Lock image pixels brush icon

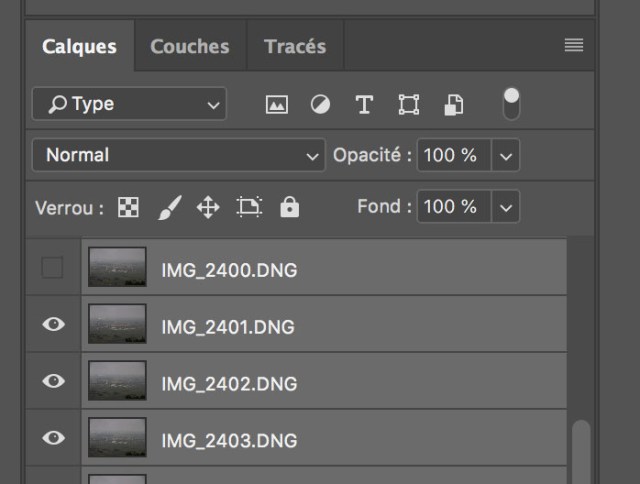click(x=169, y=207)
